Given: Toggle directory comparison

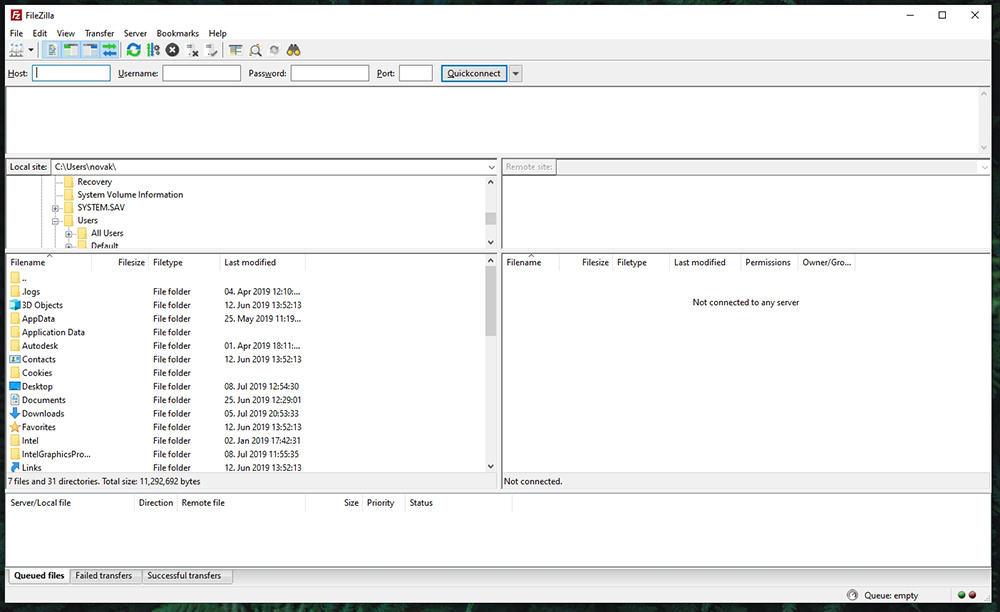Looking at the screenshot, I should point(255,50).
